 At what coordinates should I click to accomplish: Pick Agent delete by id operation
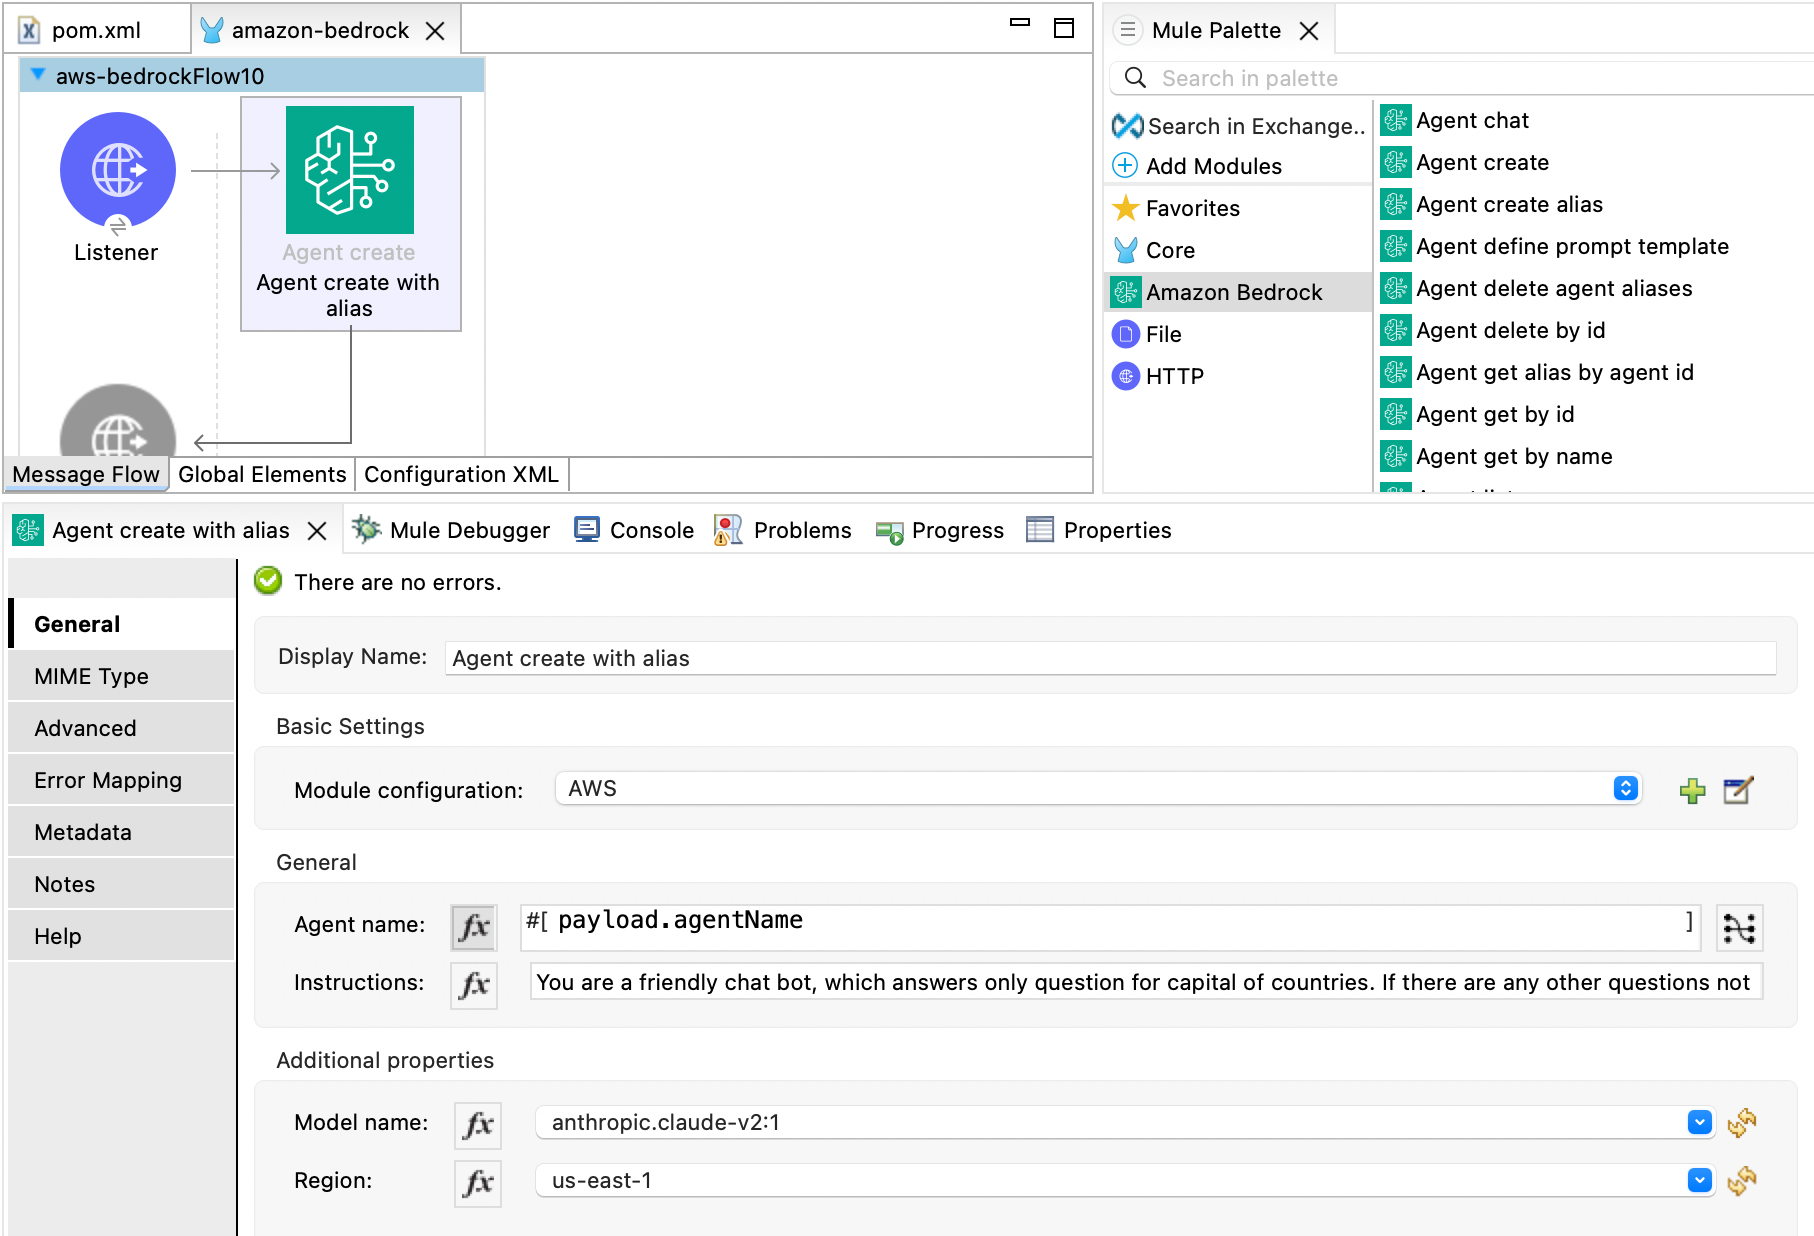click(1494, 330)
